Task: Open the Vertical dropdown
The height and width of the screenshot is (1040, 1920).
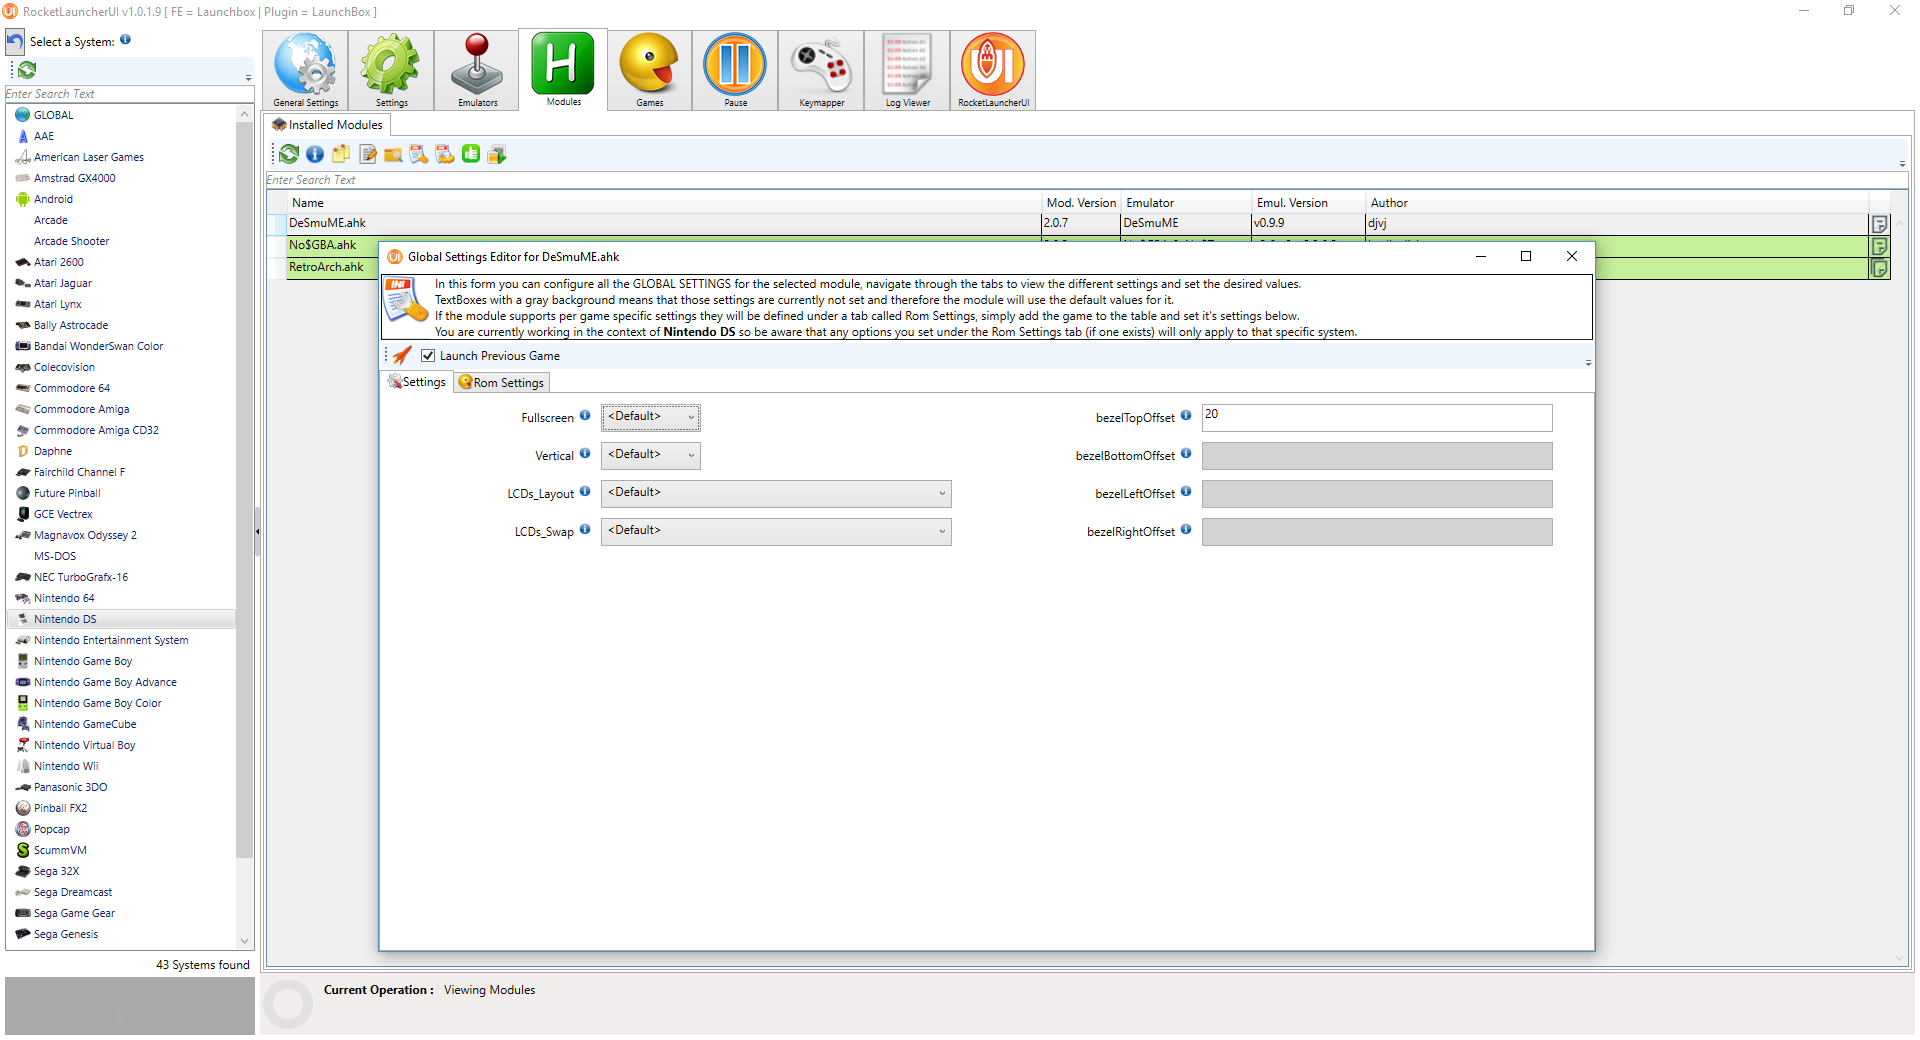Action: (651, 455)
